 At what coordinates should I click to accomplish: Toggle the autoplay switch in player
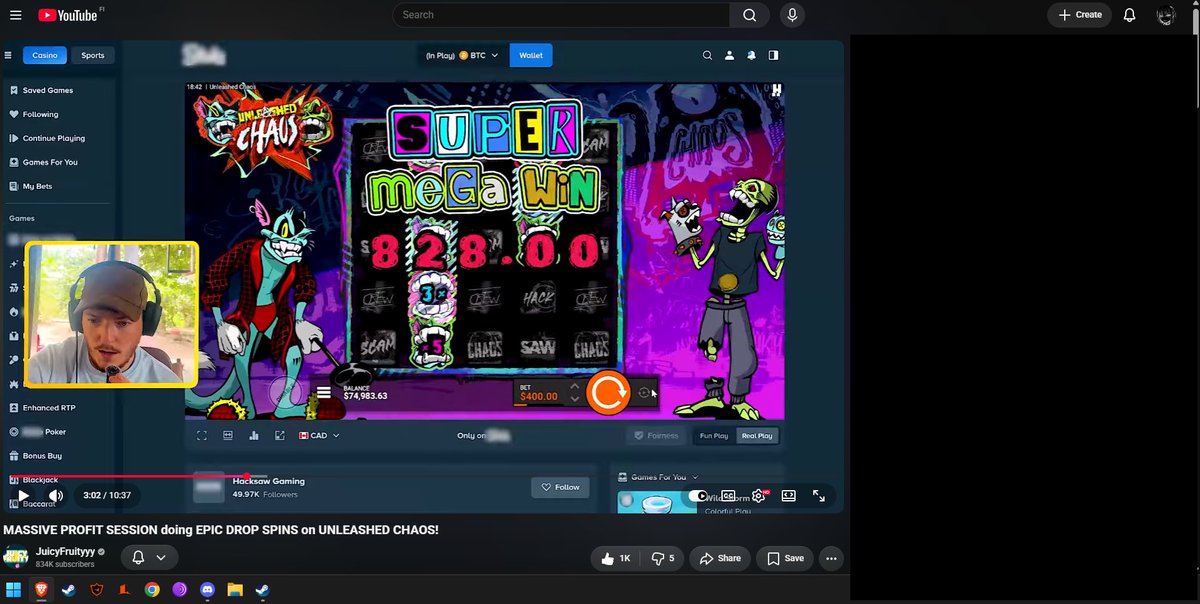click(x=698, y=495)
